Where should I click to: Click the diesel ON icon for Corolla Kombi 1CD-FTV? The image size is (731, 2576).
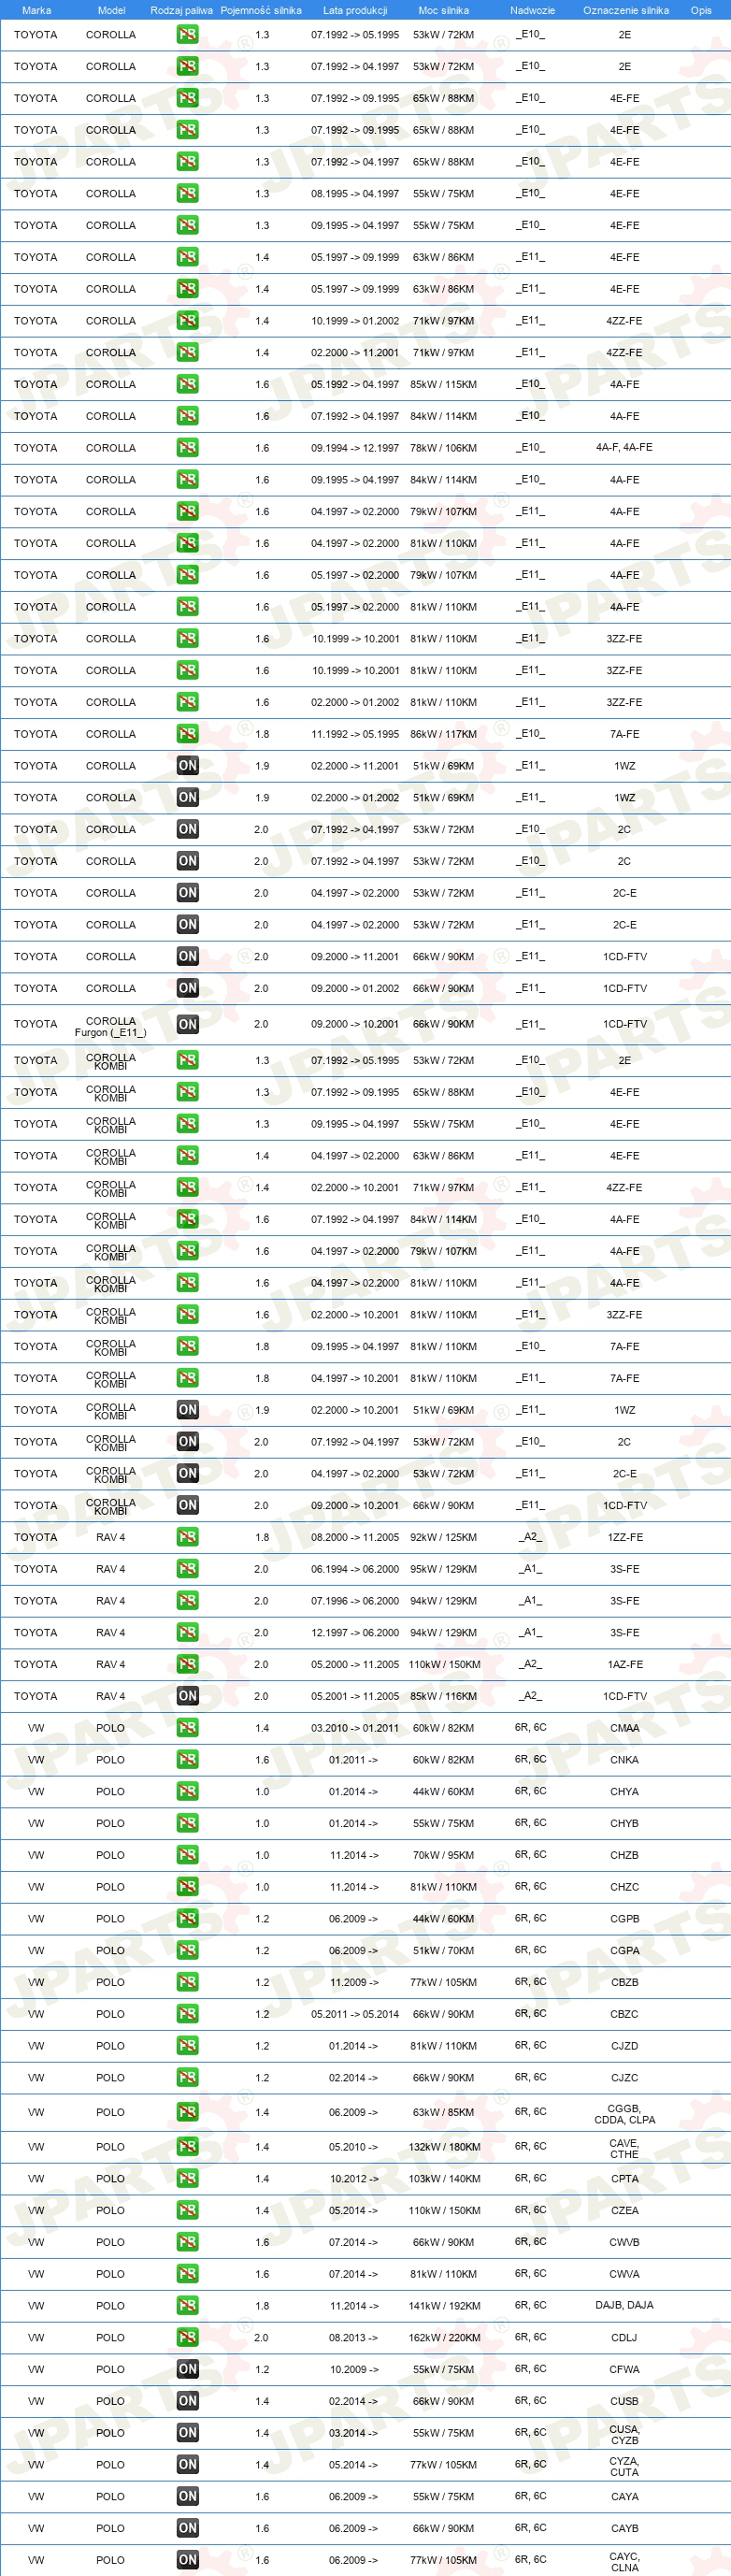coord(187,1505)
